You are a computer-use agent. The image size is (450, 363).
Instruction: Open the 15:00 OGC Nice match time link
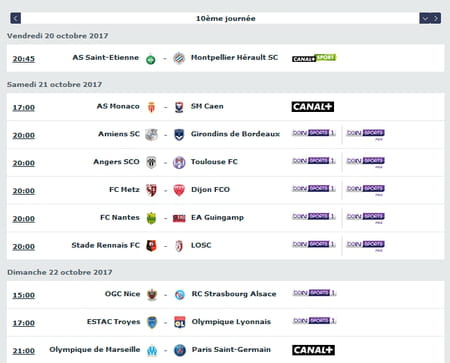coord(24,295)
